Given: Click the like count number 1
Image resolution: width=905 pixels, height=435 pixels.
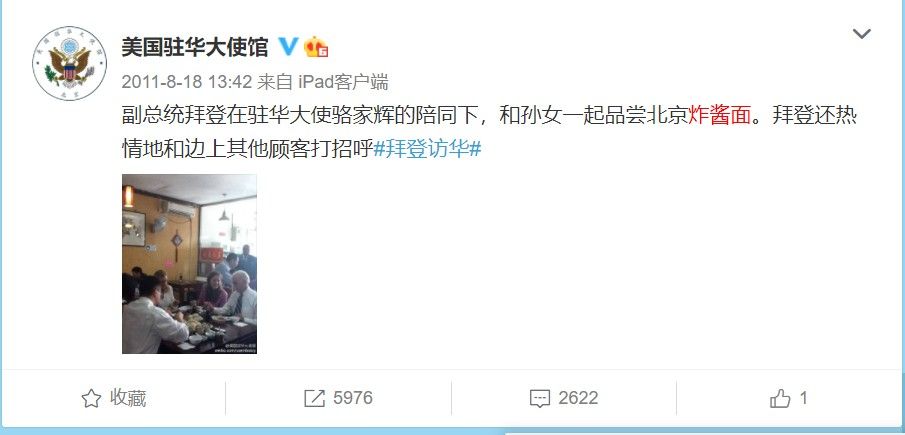Looking at the screenshot, I should click(x=803, y=398).
